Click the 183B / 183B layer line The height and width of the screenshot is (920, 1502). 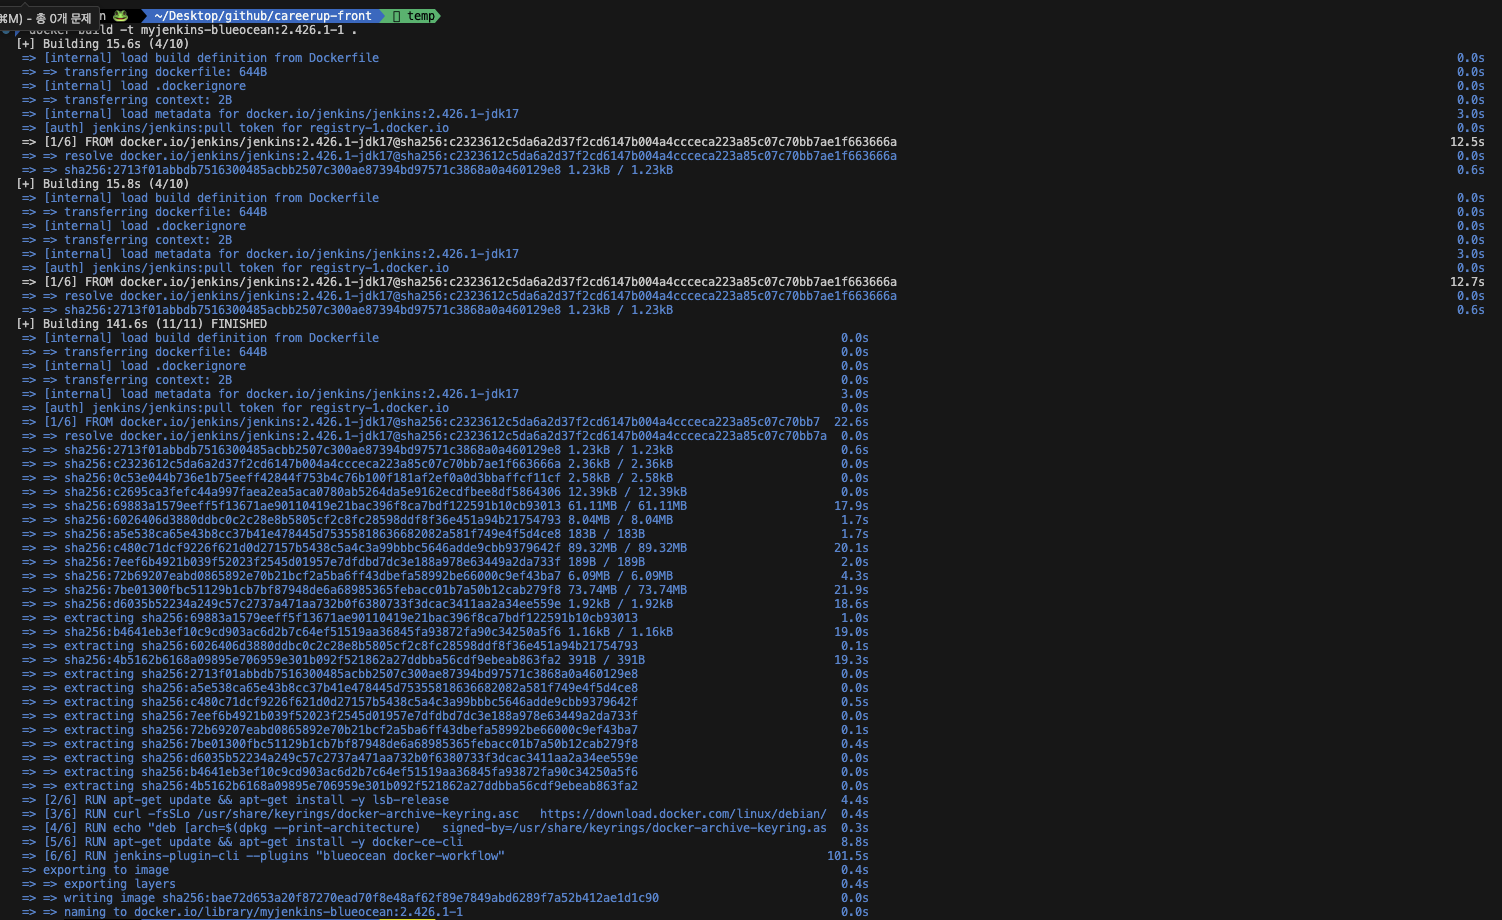point(333,534)
